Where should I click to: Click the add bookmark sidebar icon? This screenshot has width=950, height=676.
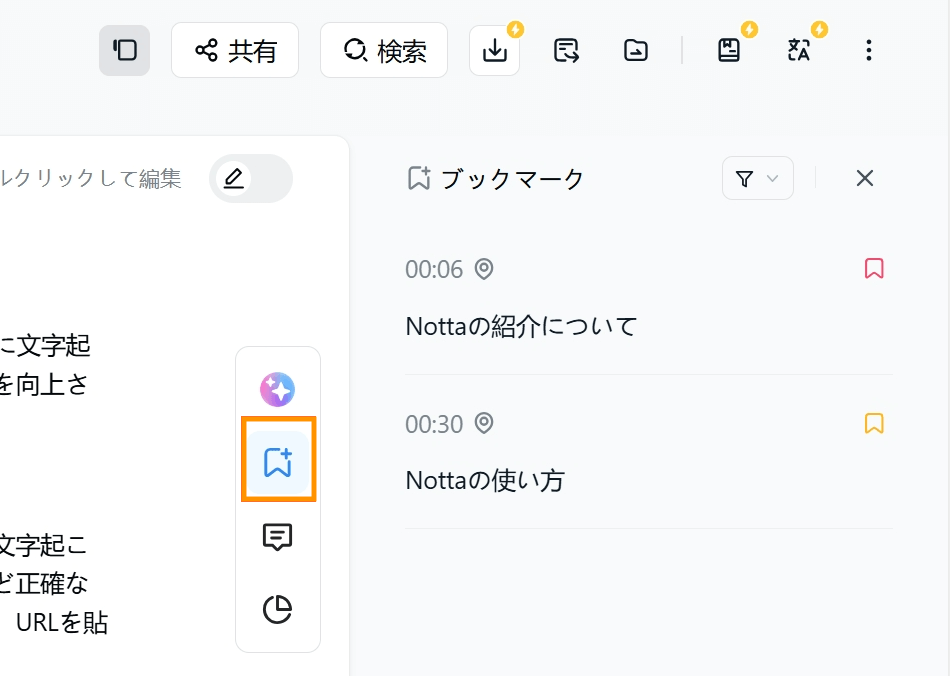tap(278, 463)
